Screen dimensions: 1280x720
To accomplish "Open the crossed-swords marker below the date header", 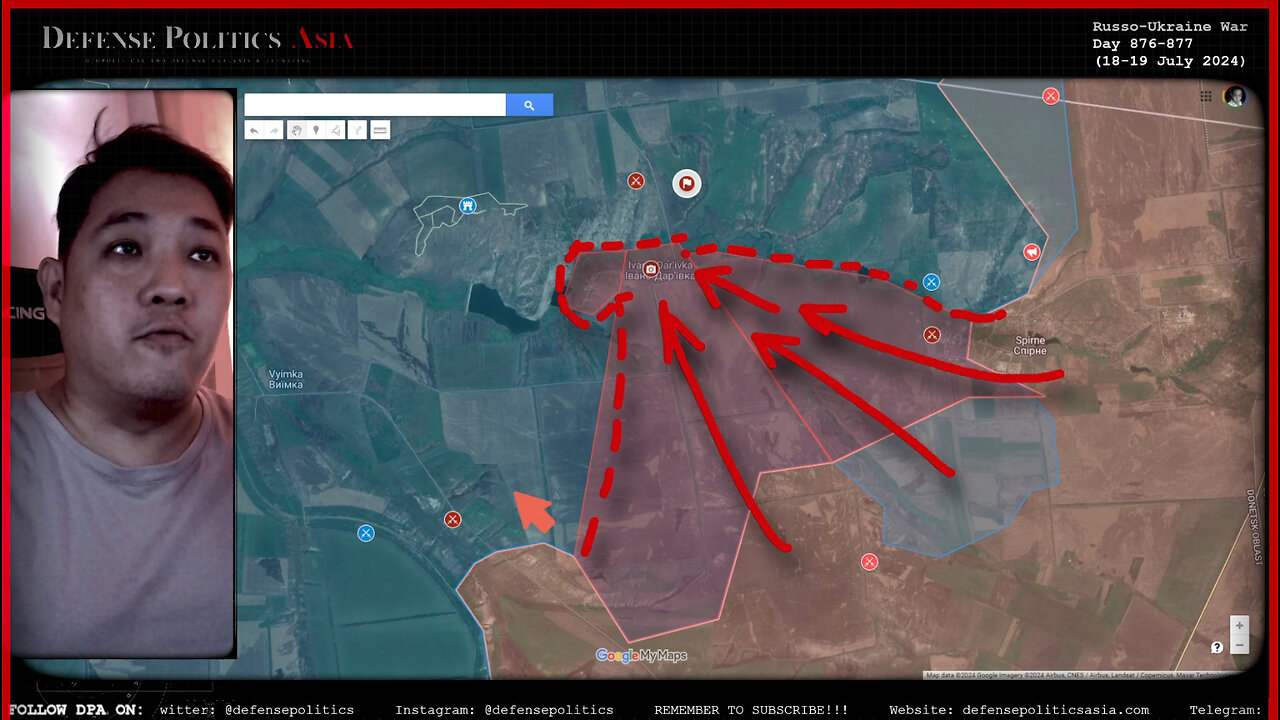I will coord(1050,96).
